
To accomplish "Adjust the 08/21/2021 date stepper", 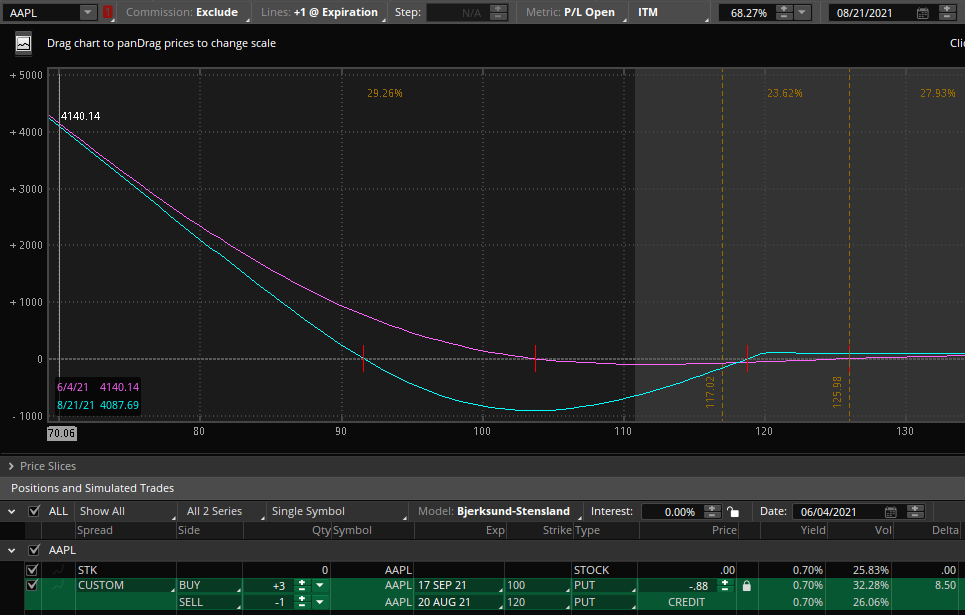I will coord(948,12).
